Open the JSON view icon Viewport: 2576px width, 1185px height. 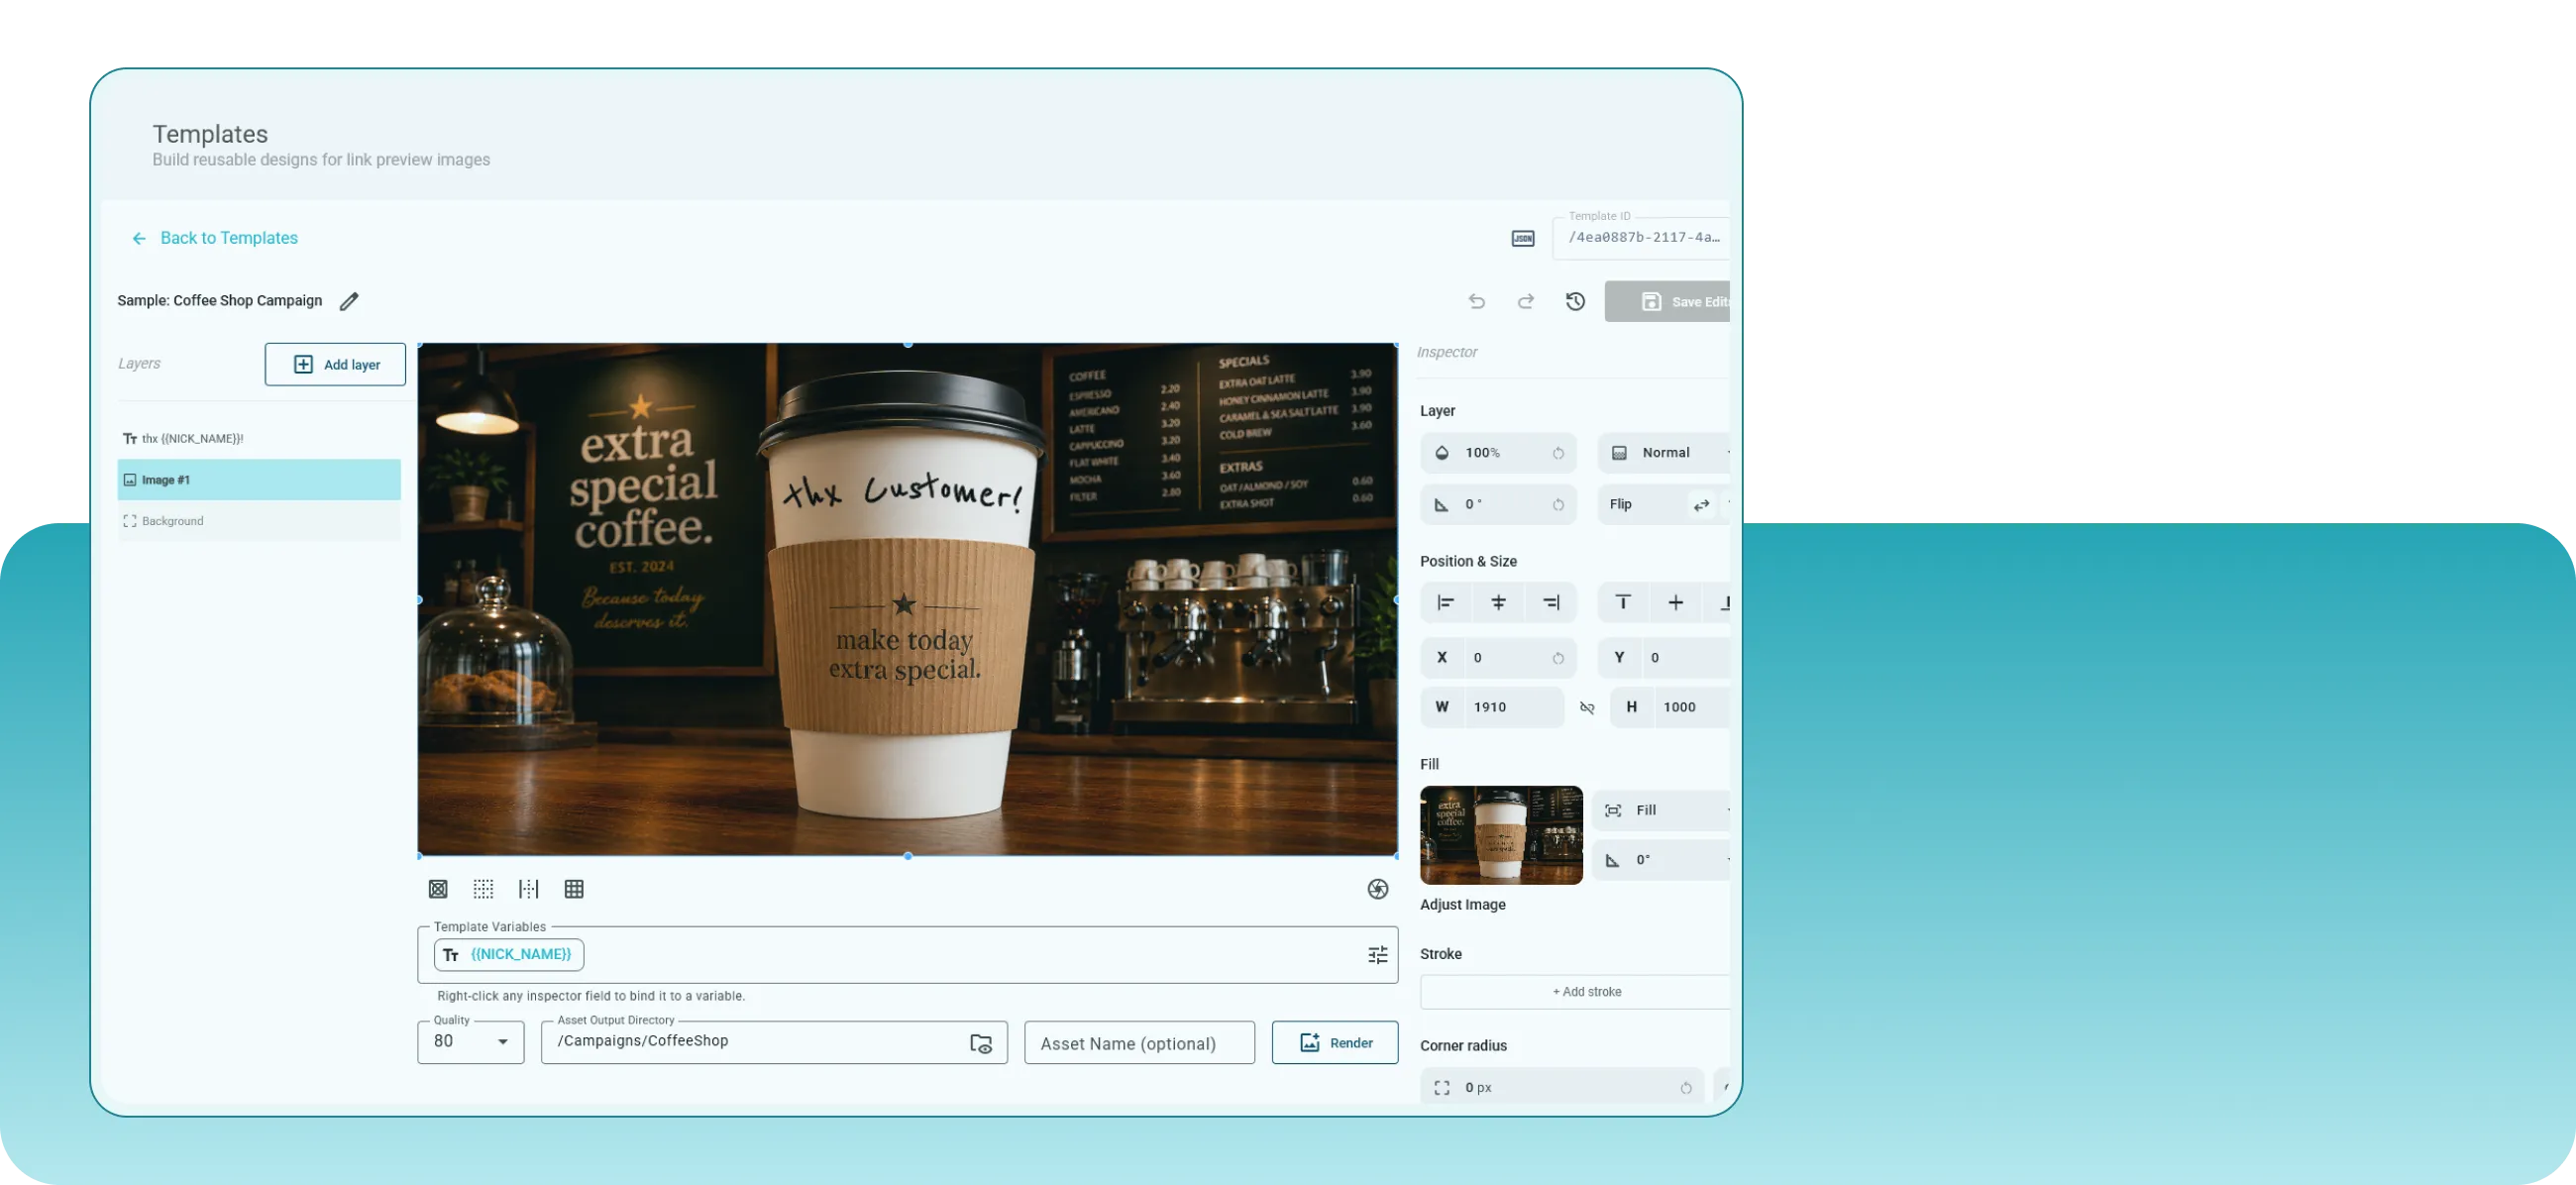pos(1522,238)
